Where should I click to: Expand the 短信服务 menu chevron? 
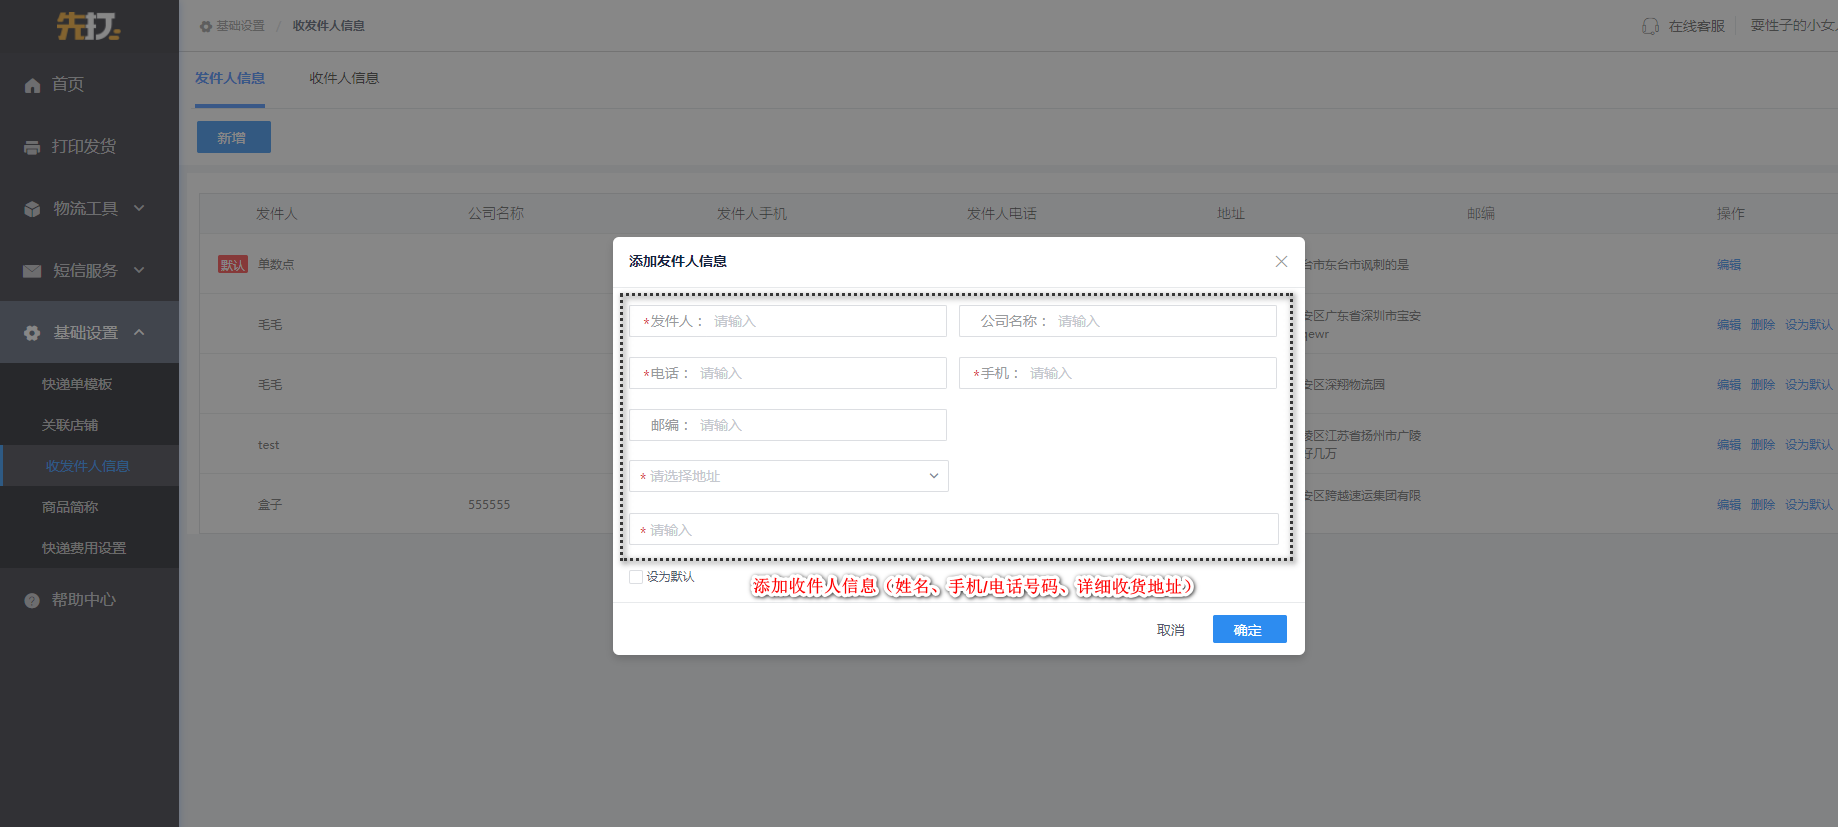(x=139, y=270)
